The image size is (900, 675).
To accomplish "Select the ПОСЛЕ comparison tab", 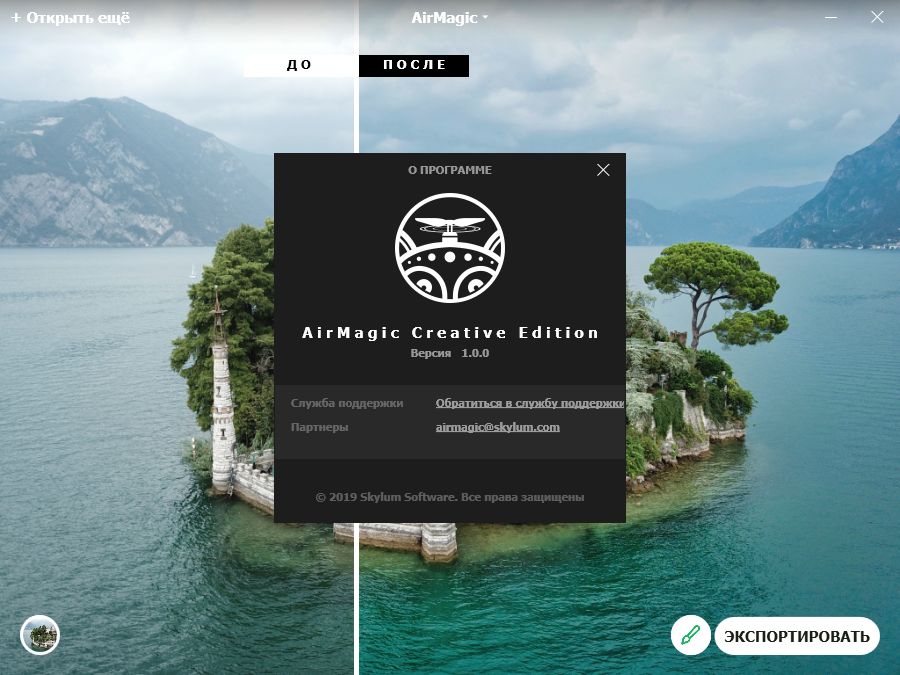I will click(x=414, y=65).
